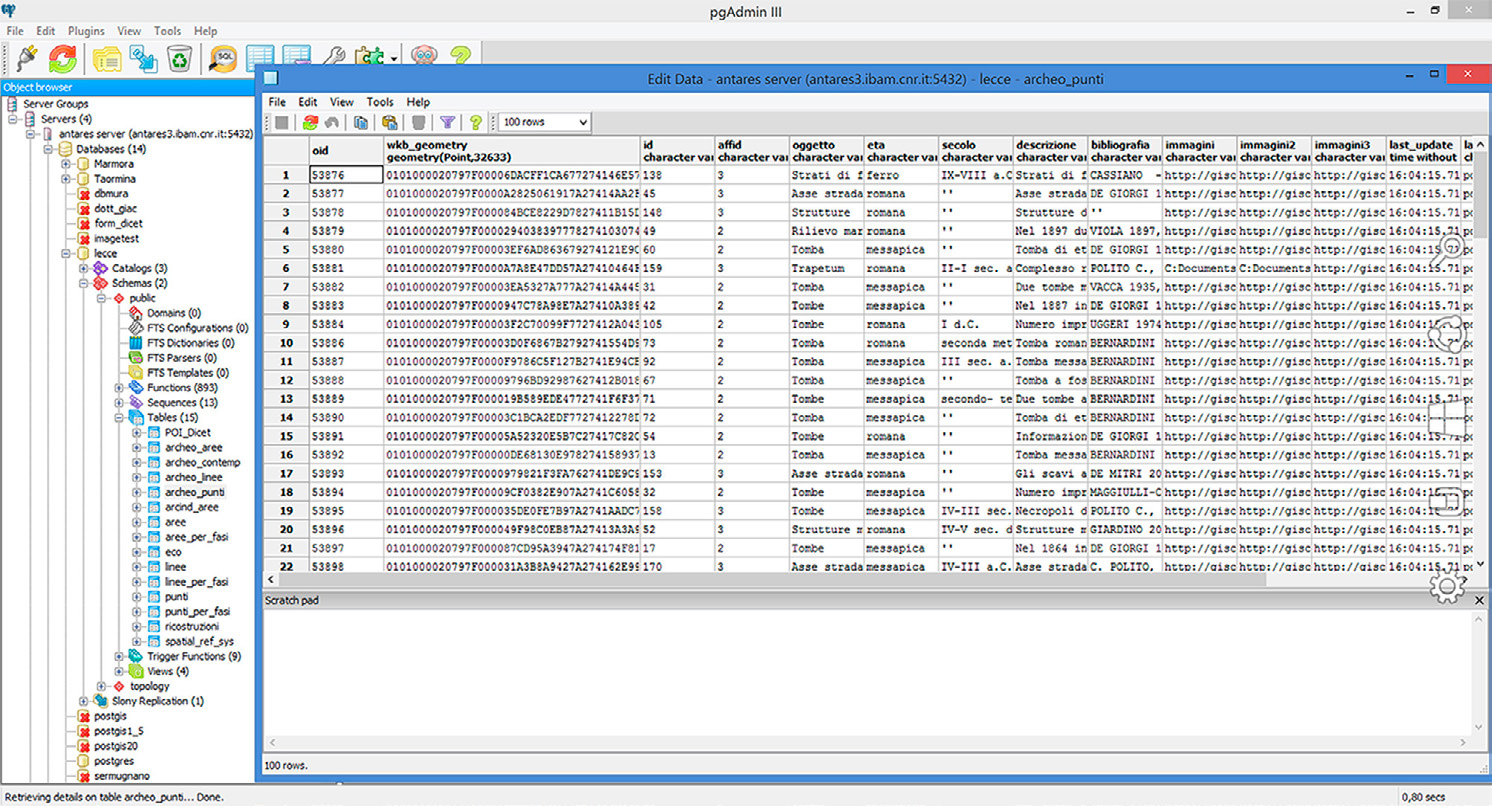The width and height of the screenshot is (1492, 806).
Task: Expand the Functions (893) node
Action: (119, 387)
